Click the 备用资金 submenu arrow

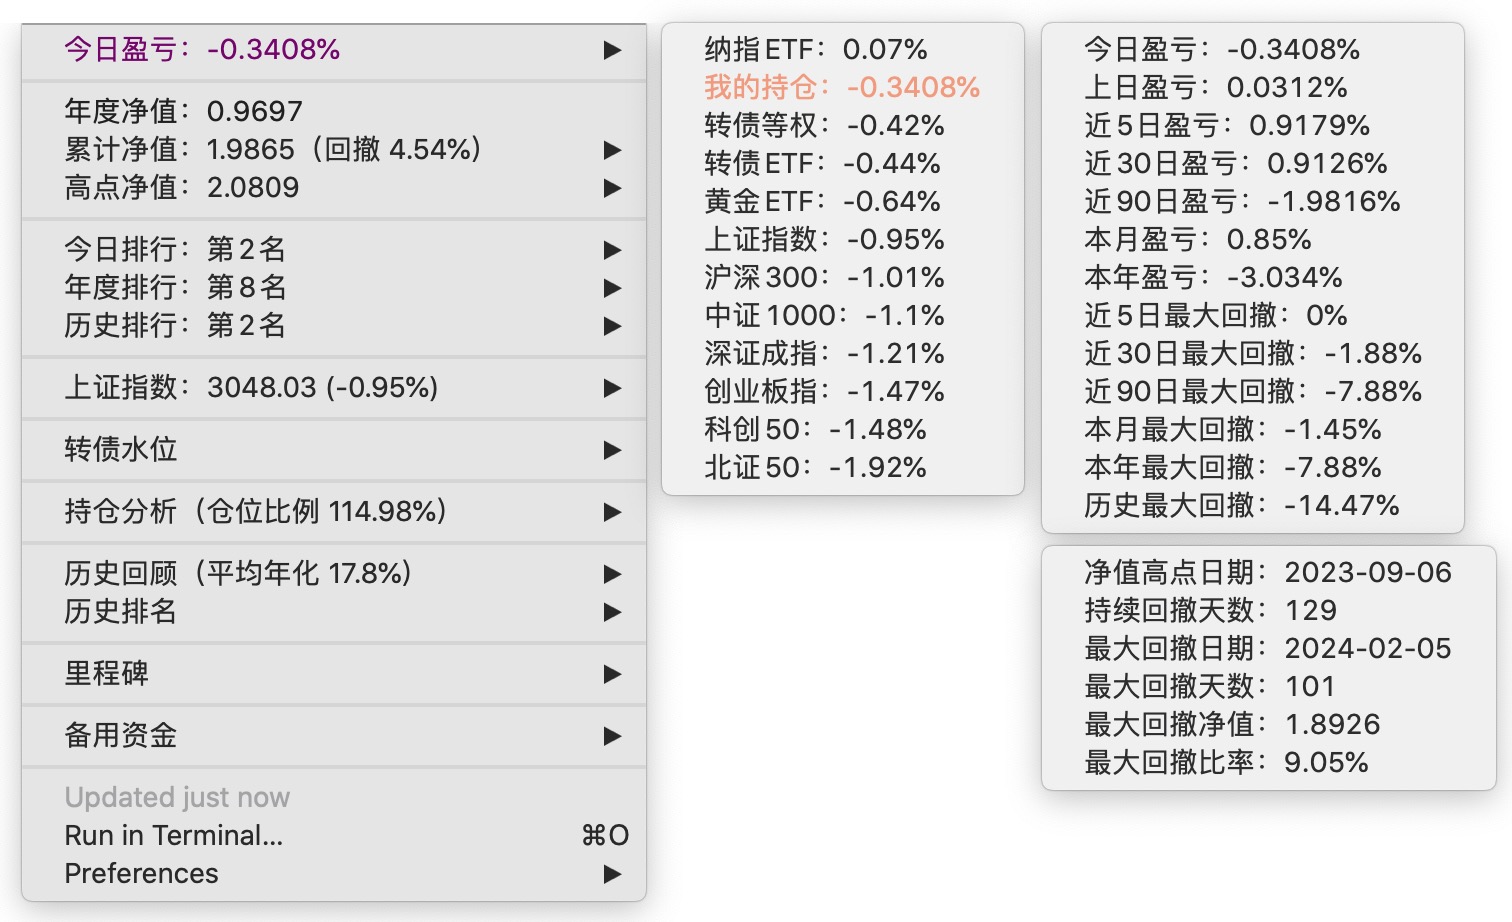tap(612, 736)
